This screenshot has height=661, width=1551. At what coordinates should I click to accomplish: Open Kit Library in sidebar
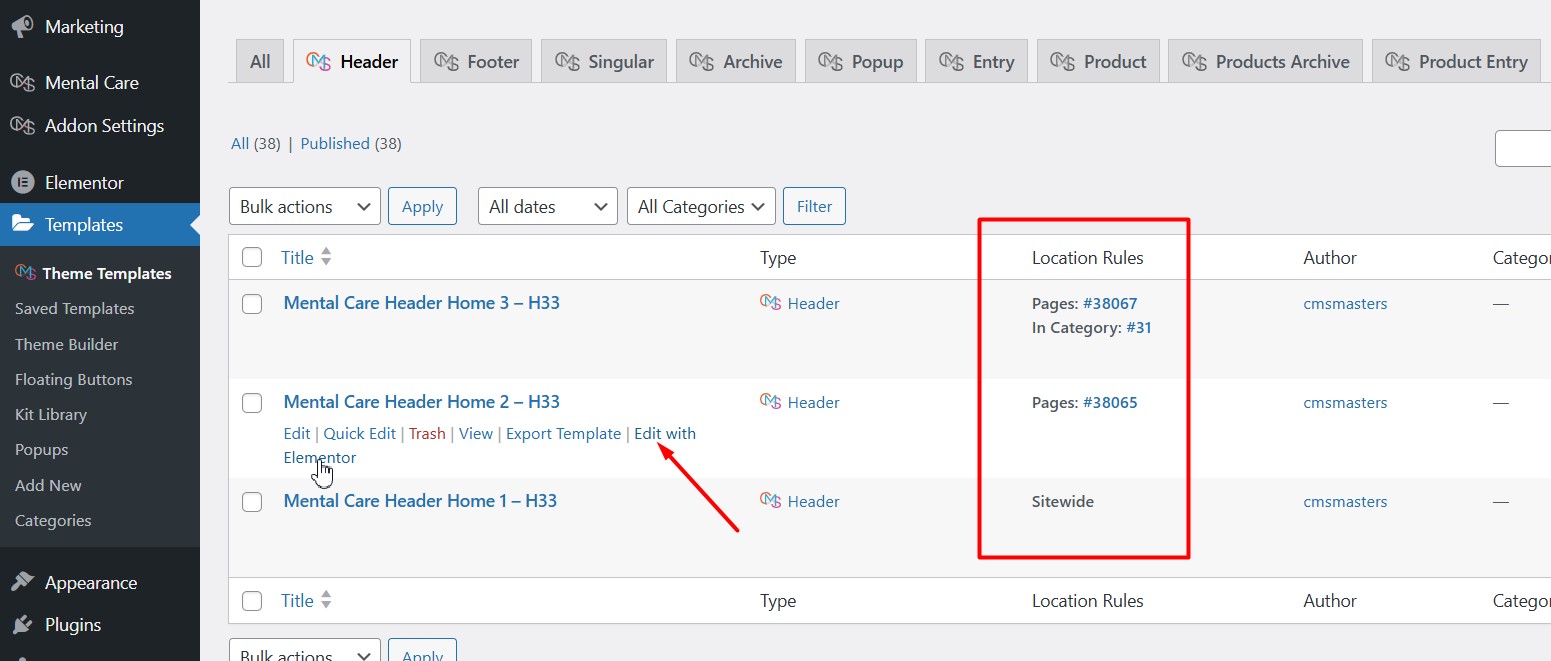51,414
